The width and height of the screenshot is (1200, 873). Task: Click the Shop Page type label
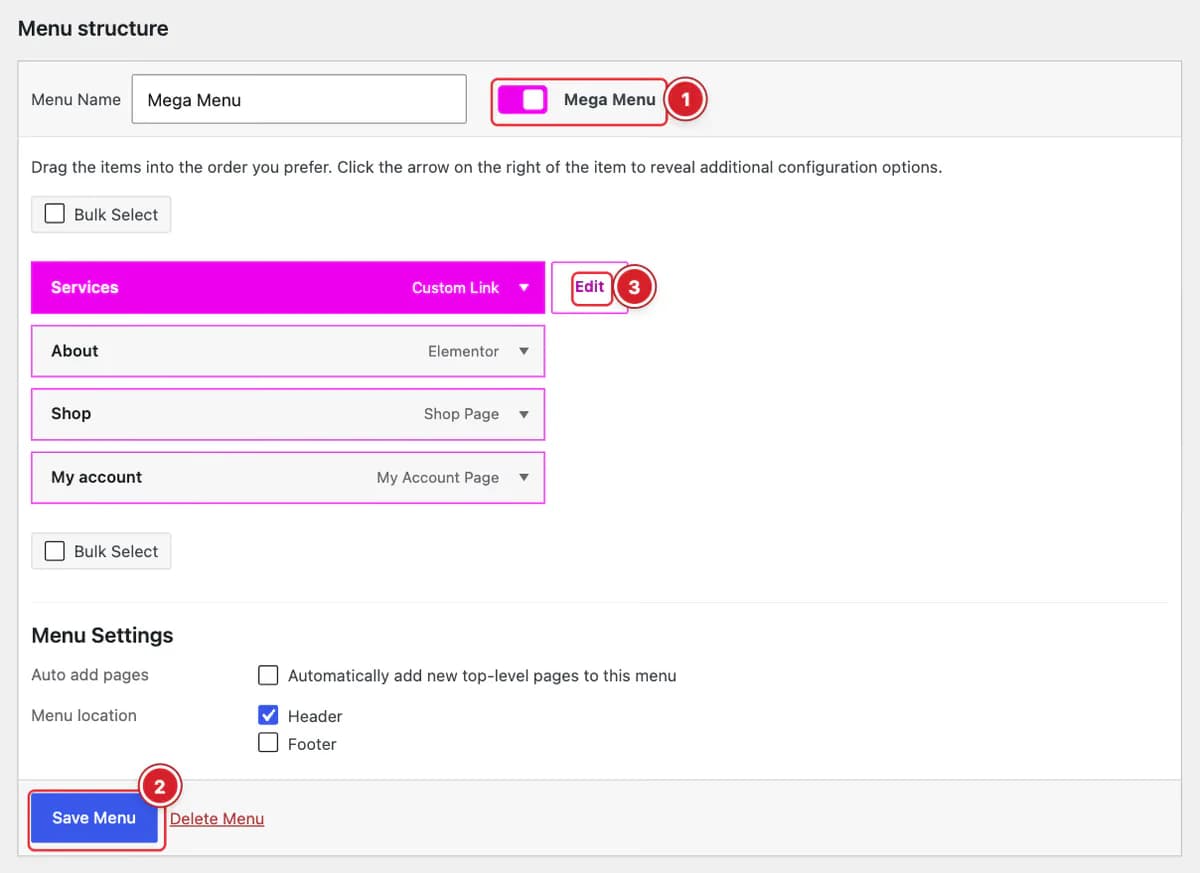tap(461, 414)
